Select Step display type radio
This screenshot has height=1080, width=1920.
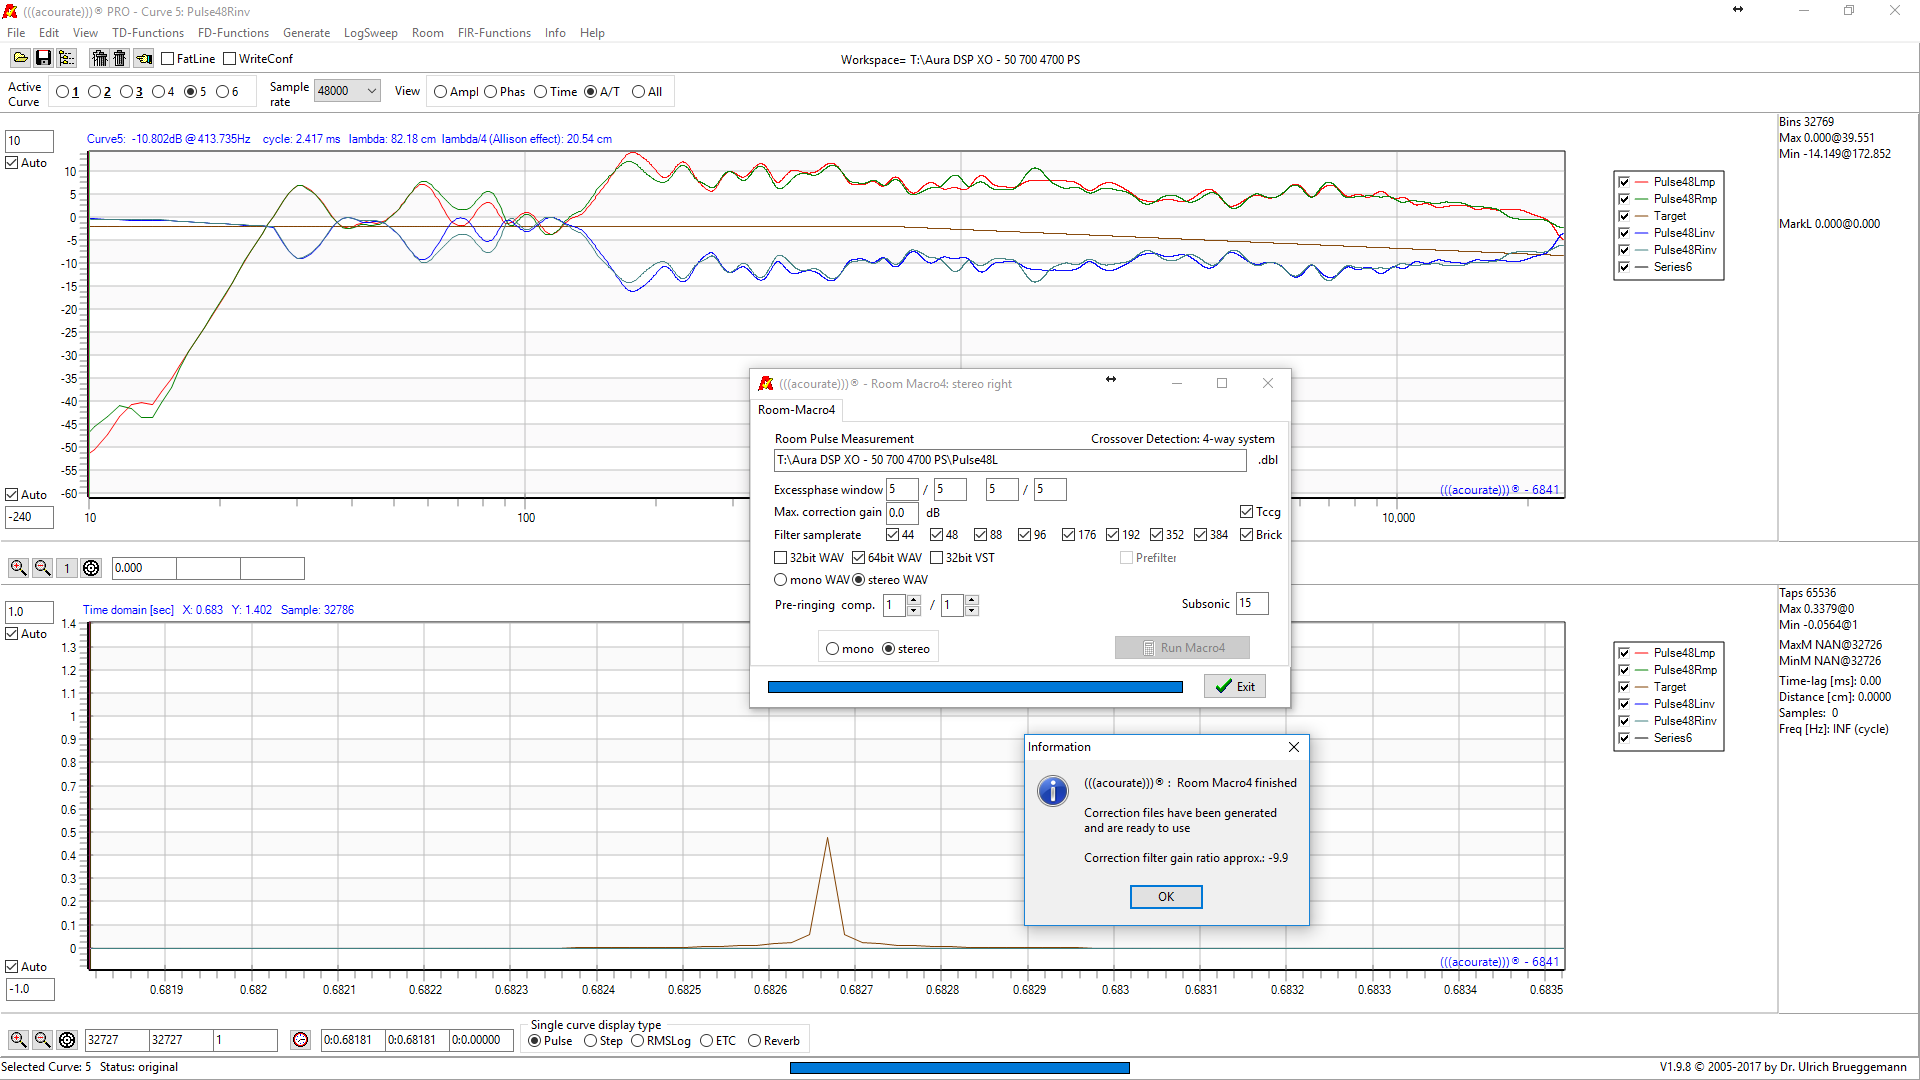click(591, 1041)
